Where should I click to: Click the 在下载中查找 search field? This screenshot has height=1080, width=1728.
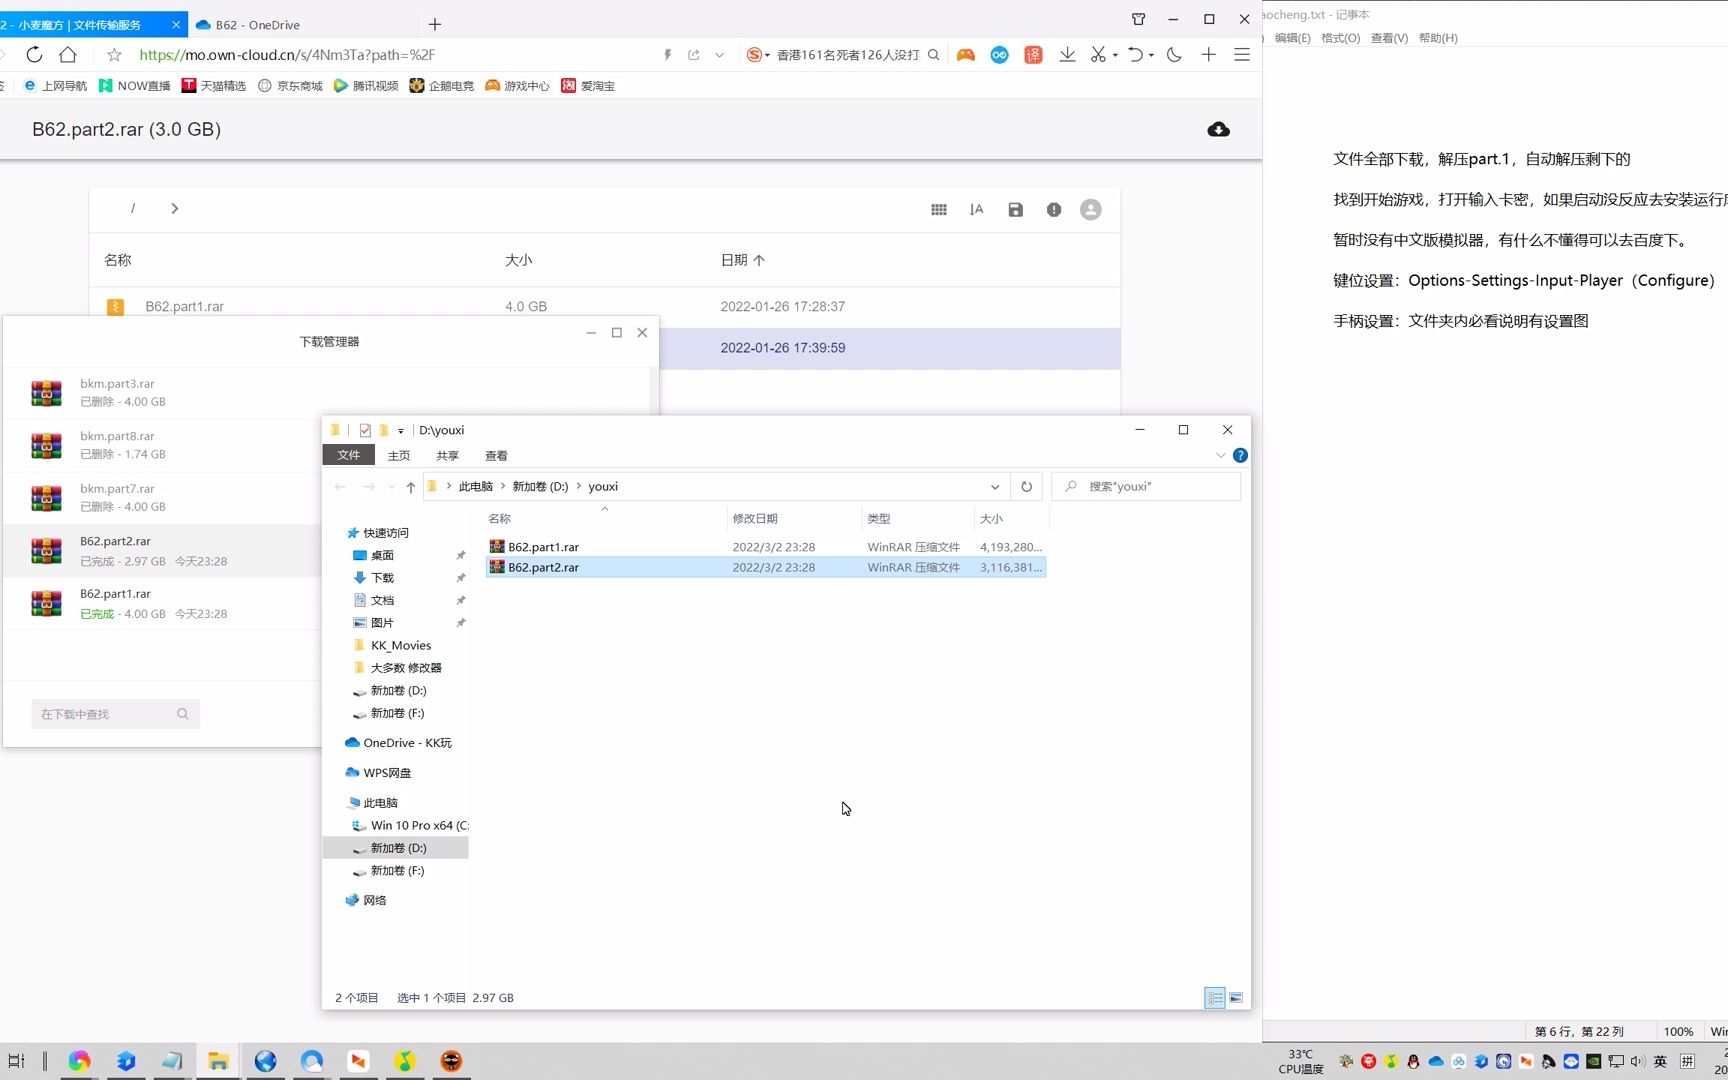(115, 714)
